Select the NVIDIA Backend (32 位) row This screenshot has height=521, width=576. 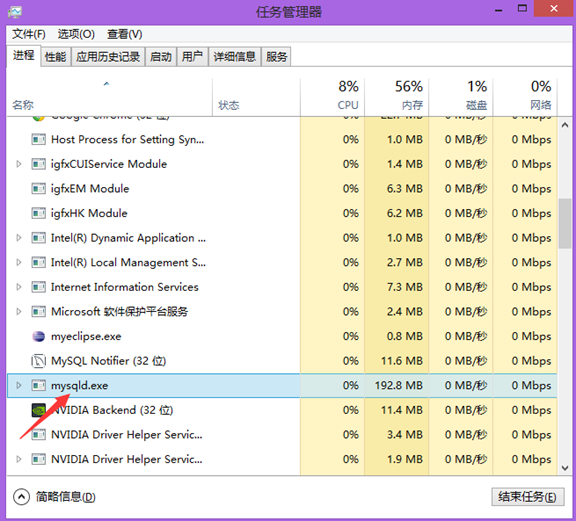pos(282,410)
